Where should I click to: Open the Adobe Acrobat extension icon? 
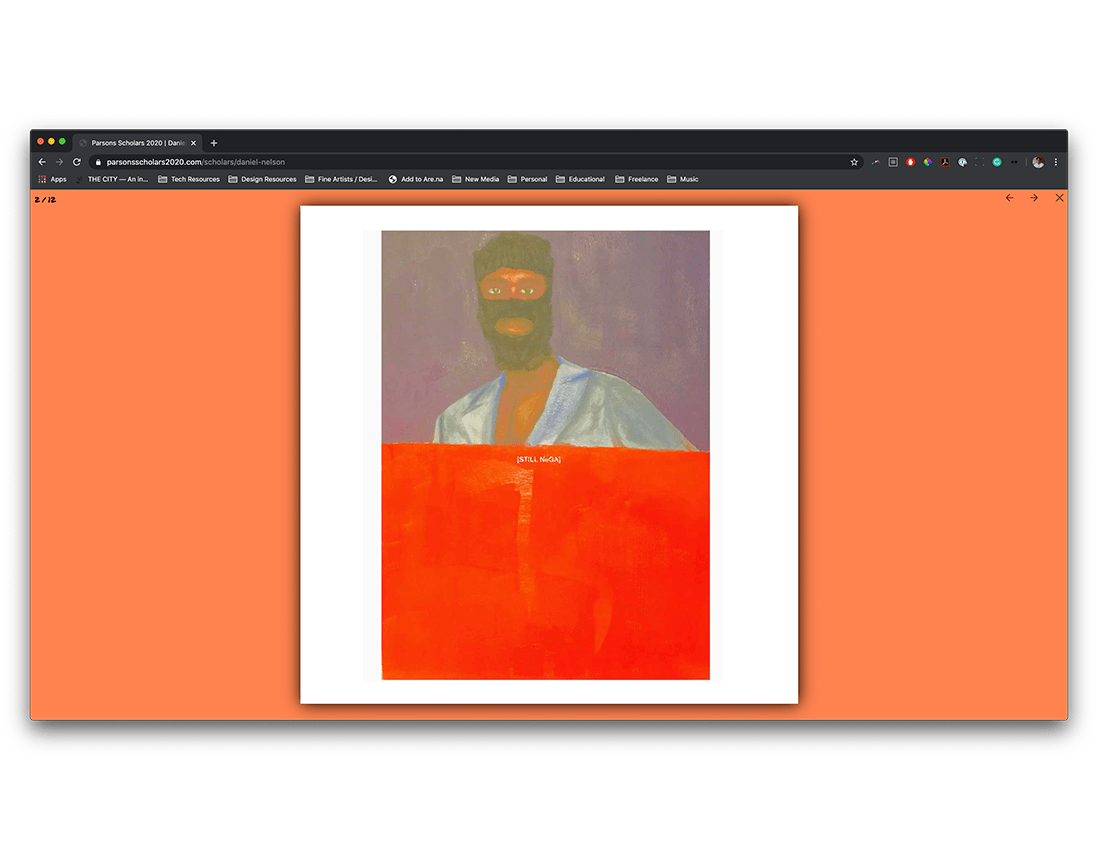pyautogui.click(x=945, y=162)
